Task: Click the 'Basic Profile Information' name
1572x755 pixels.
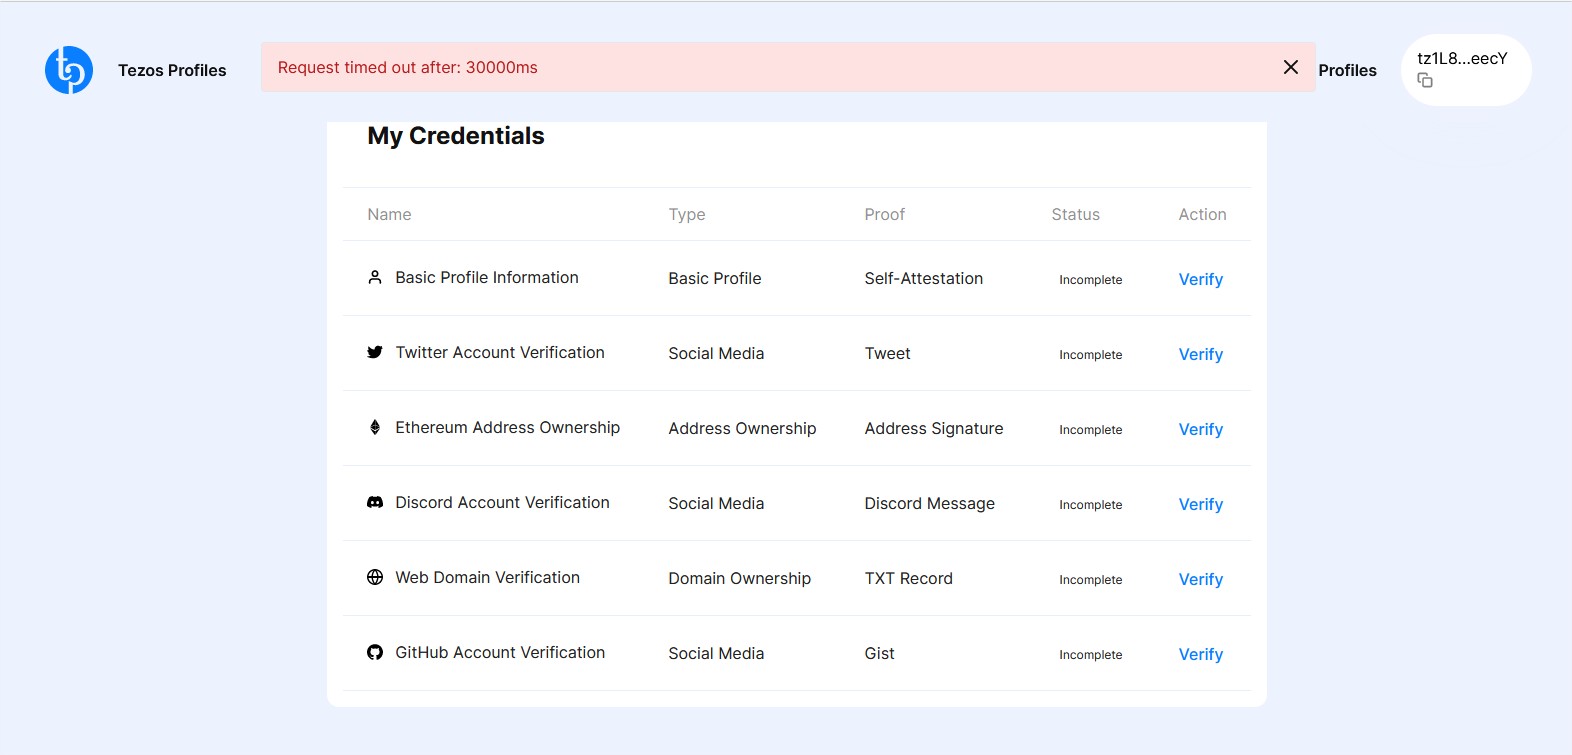Action: pyautogui.click(x=487, y=277)
